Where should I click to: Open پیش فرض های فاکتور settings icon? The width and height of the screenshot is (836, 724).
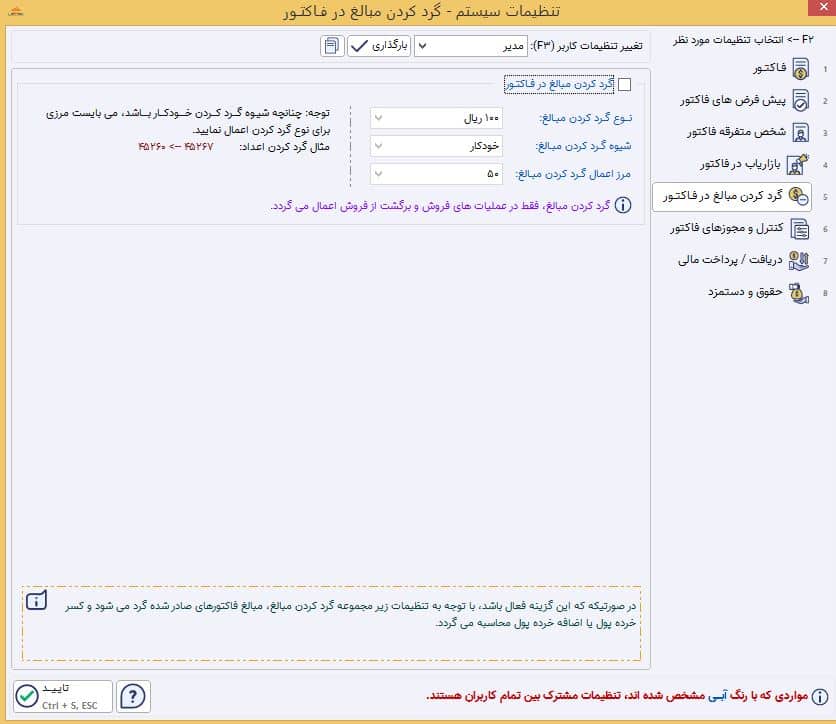click(800, 100)
